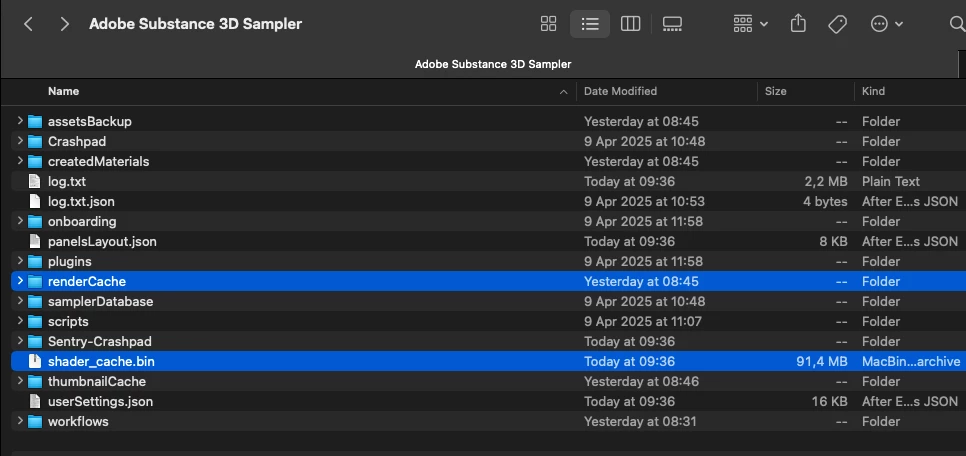Click the thumbnailCache folder icon
Image resolution: width=966 pixels, height=456 pixels.
click(35, 381)
